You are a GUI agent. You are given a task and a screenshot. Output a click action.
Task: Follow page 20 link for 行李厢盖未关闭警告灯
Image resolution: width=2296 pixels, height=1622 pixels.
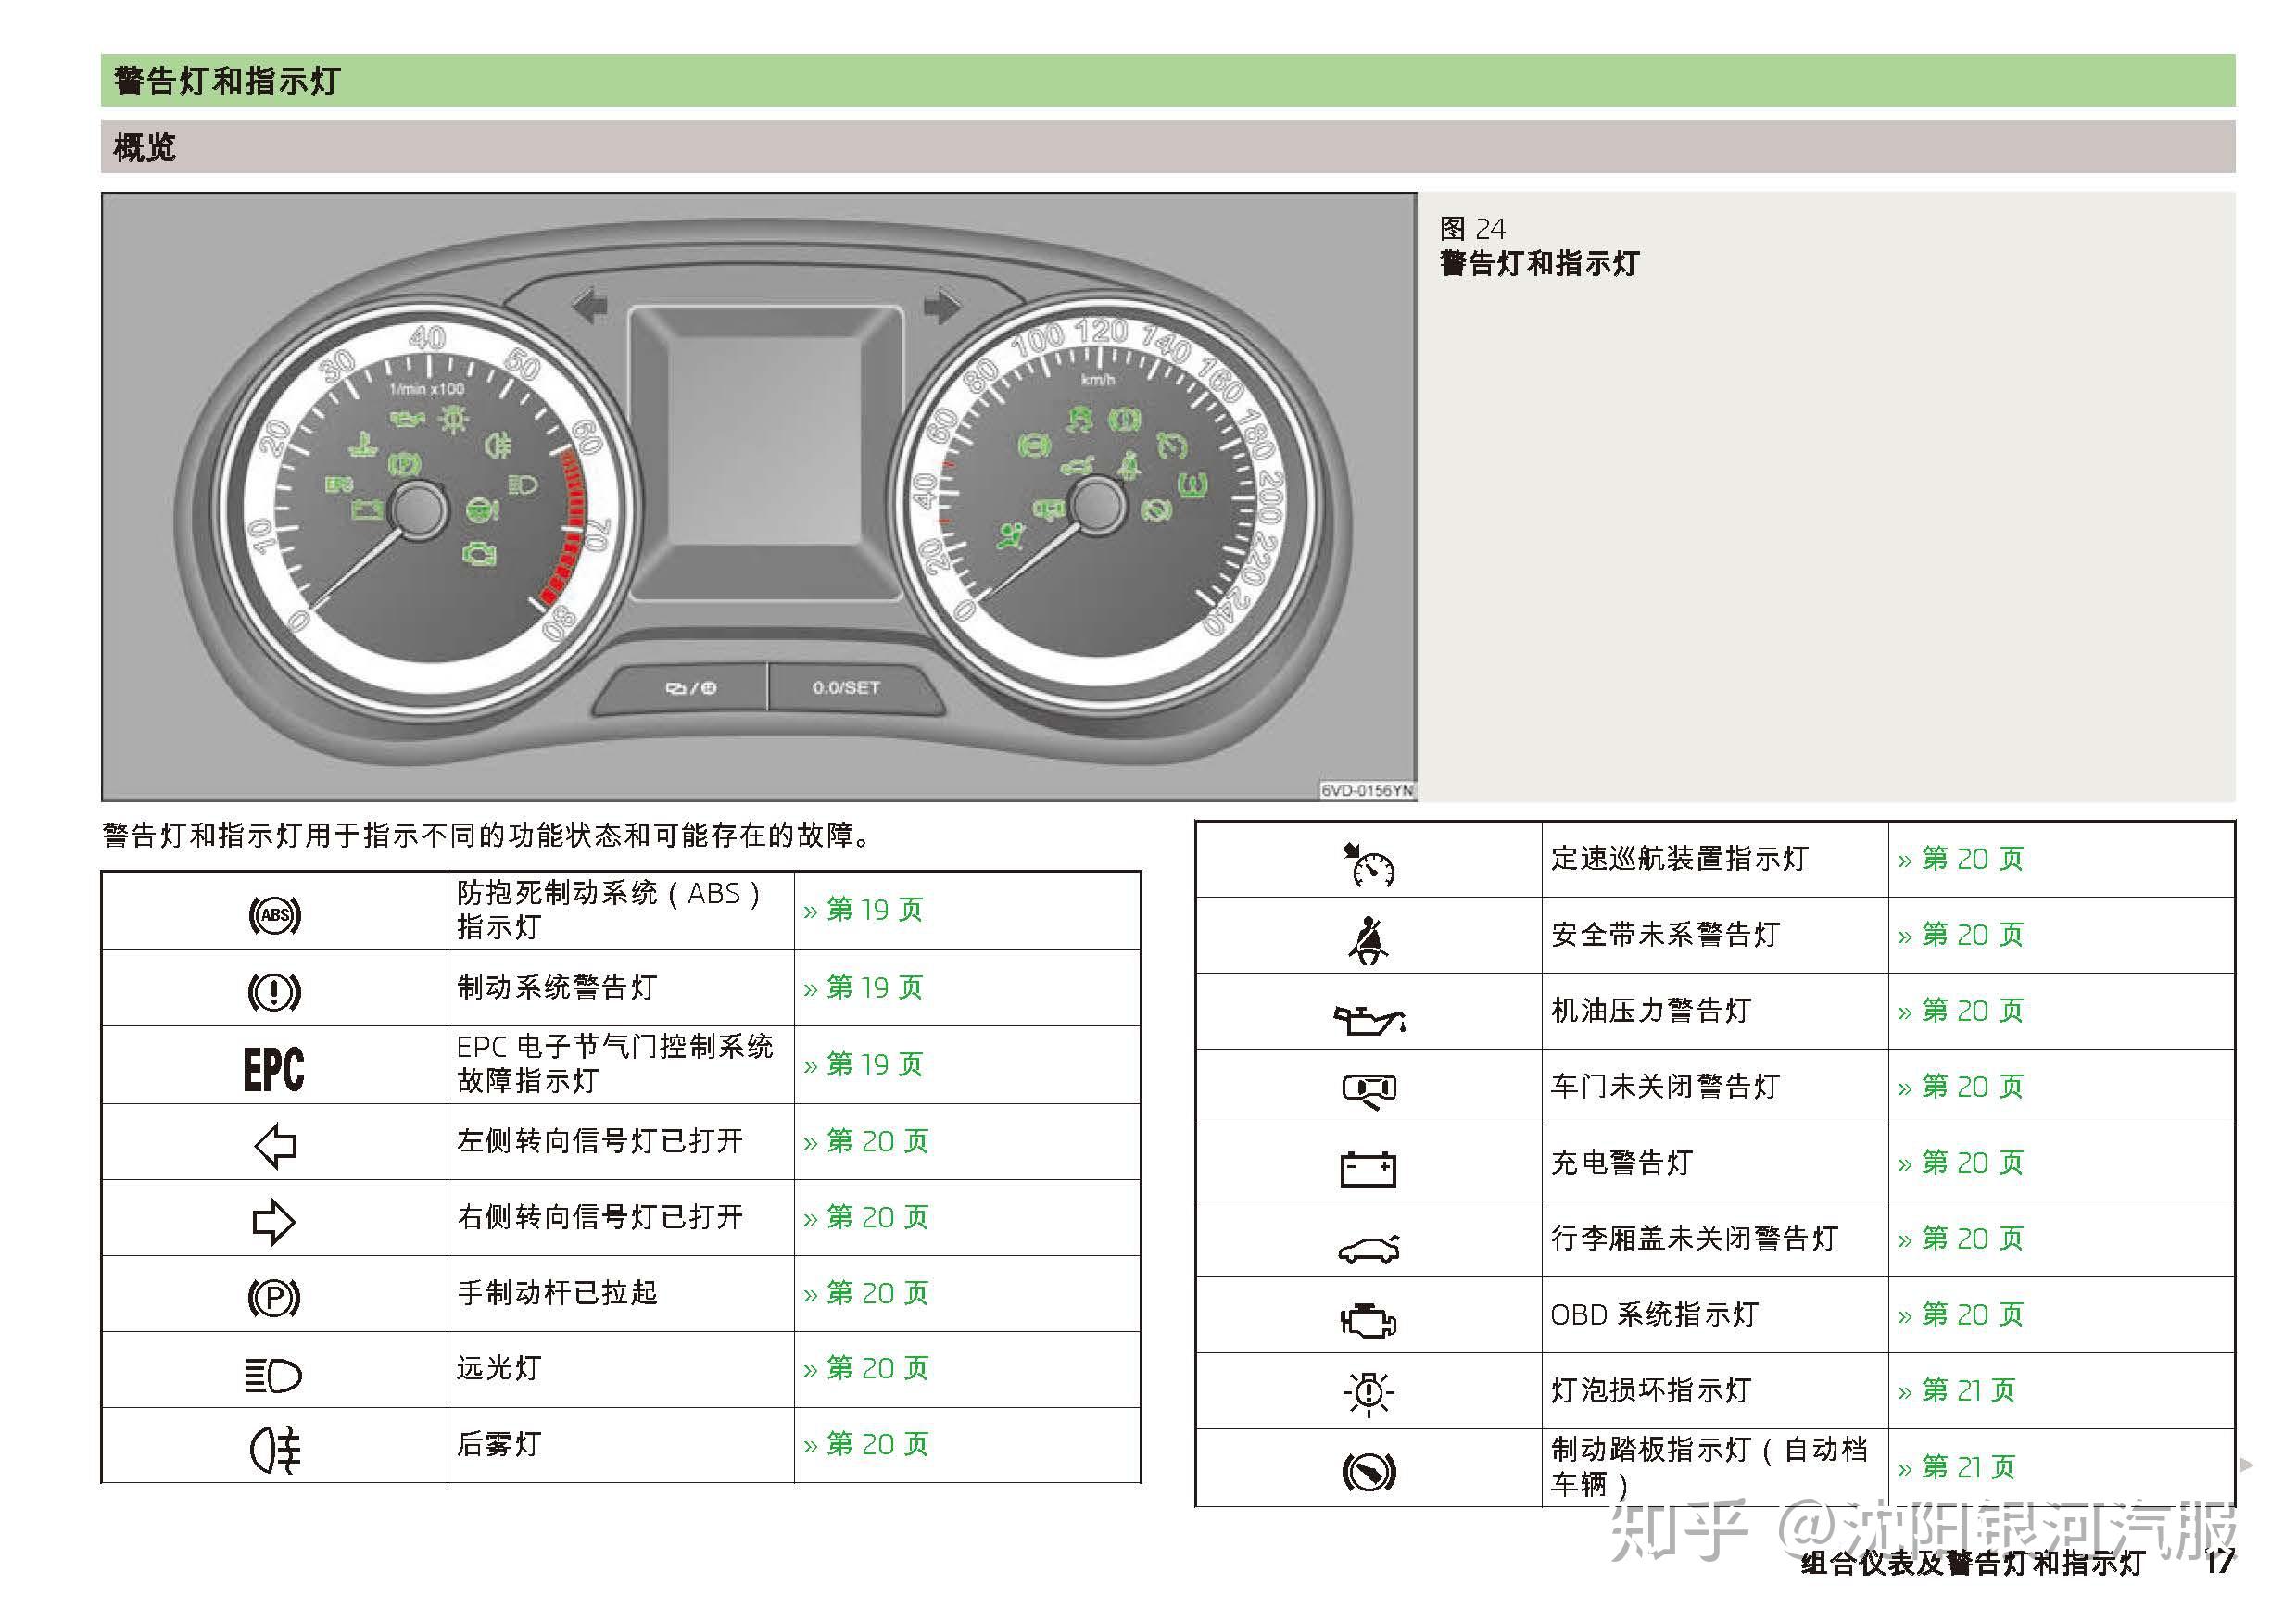[x=1961, y=1239]
